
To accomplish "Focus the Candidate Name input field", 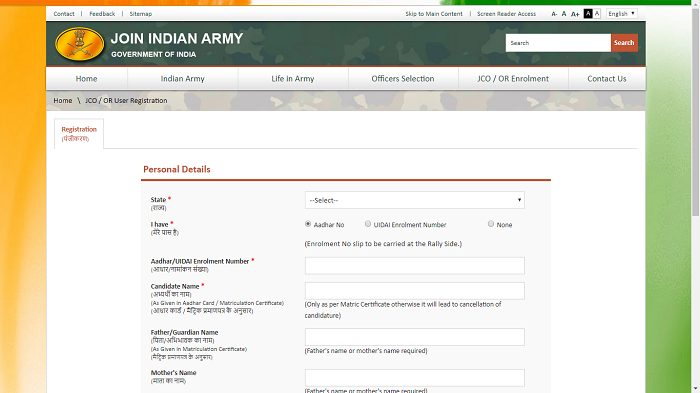I will [415, 291].
